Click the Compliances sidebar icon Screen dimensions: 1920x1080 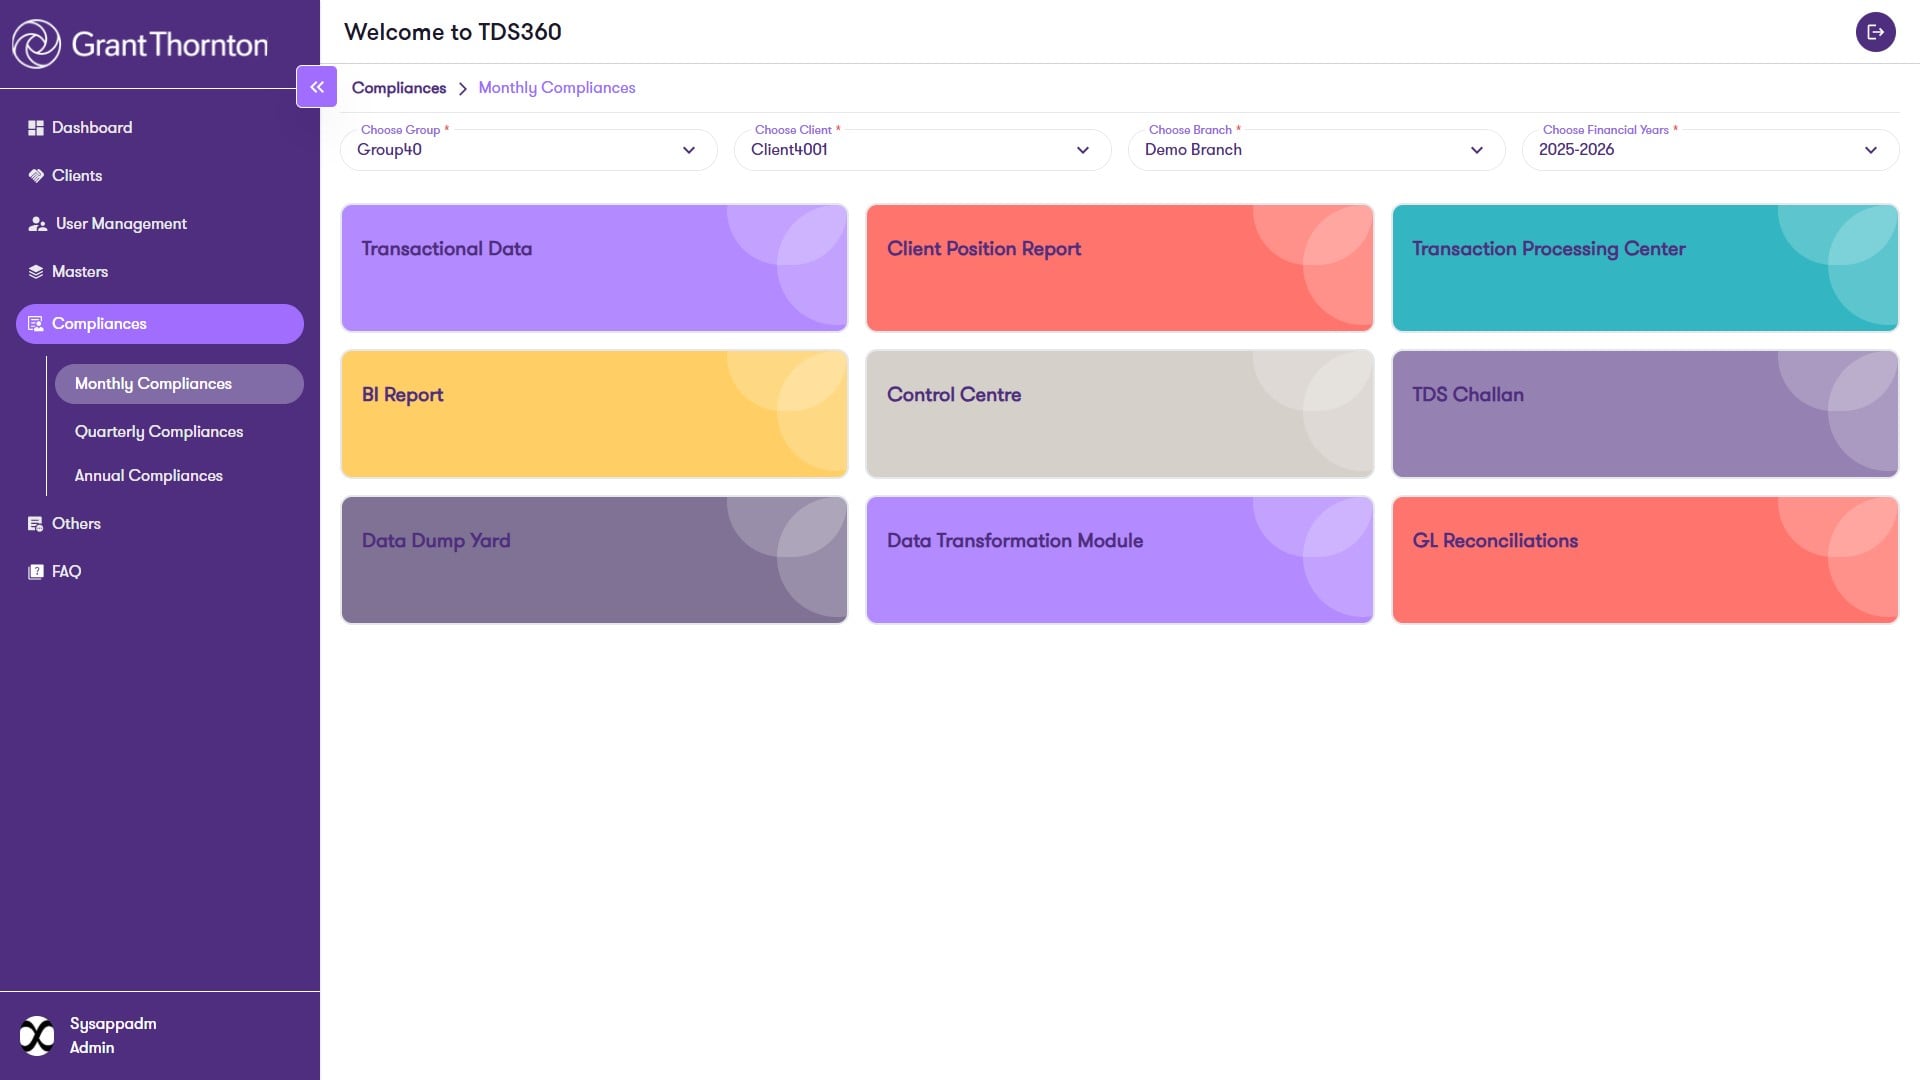pos(36,324)
